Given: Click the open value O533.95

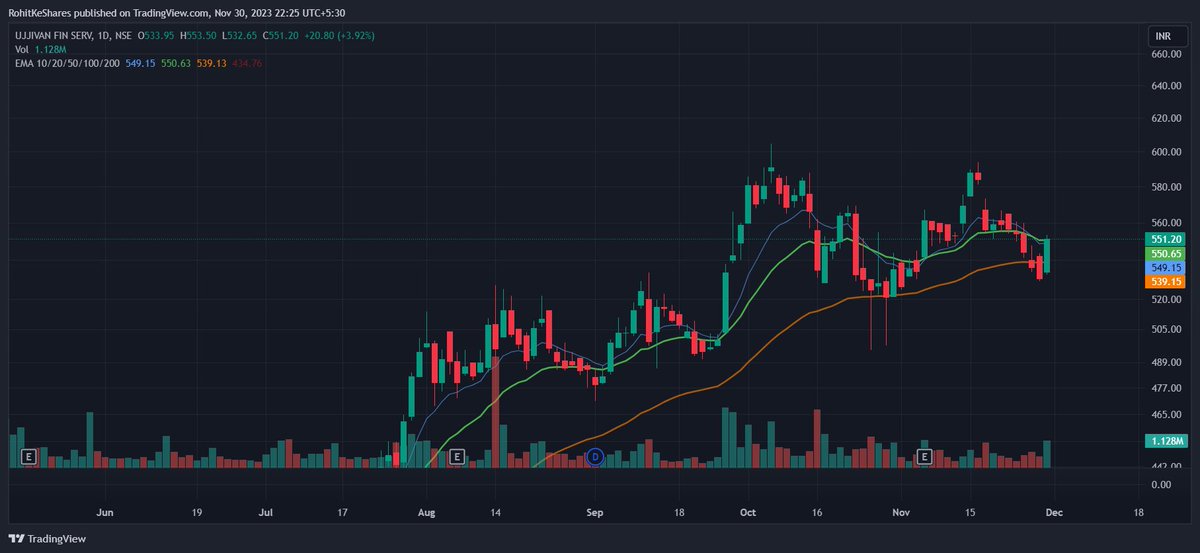Looking at the screenshot, I should pos(157,35).
